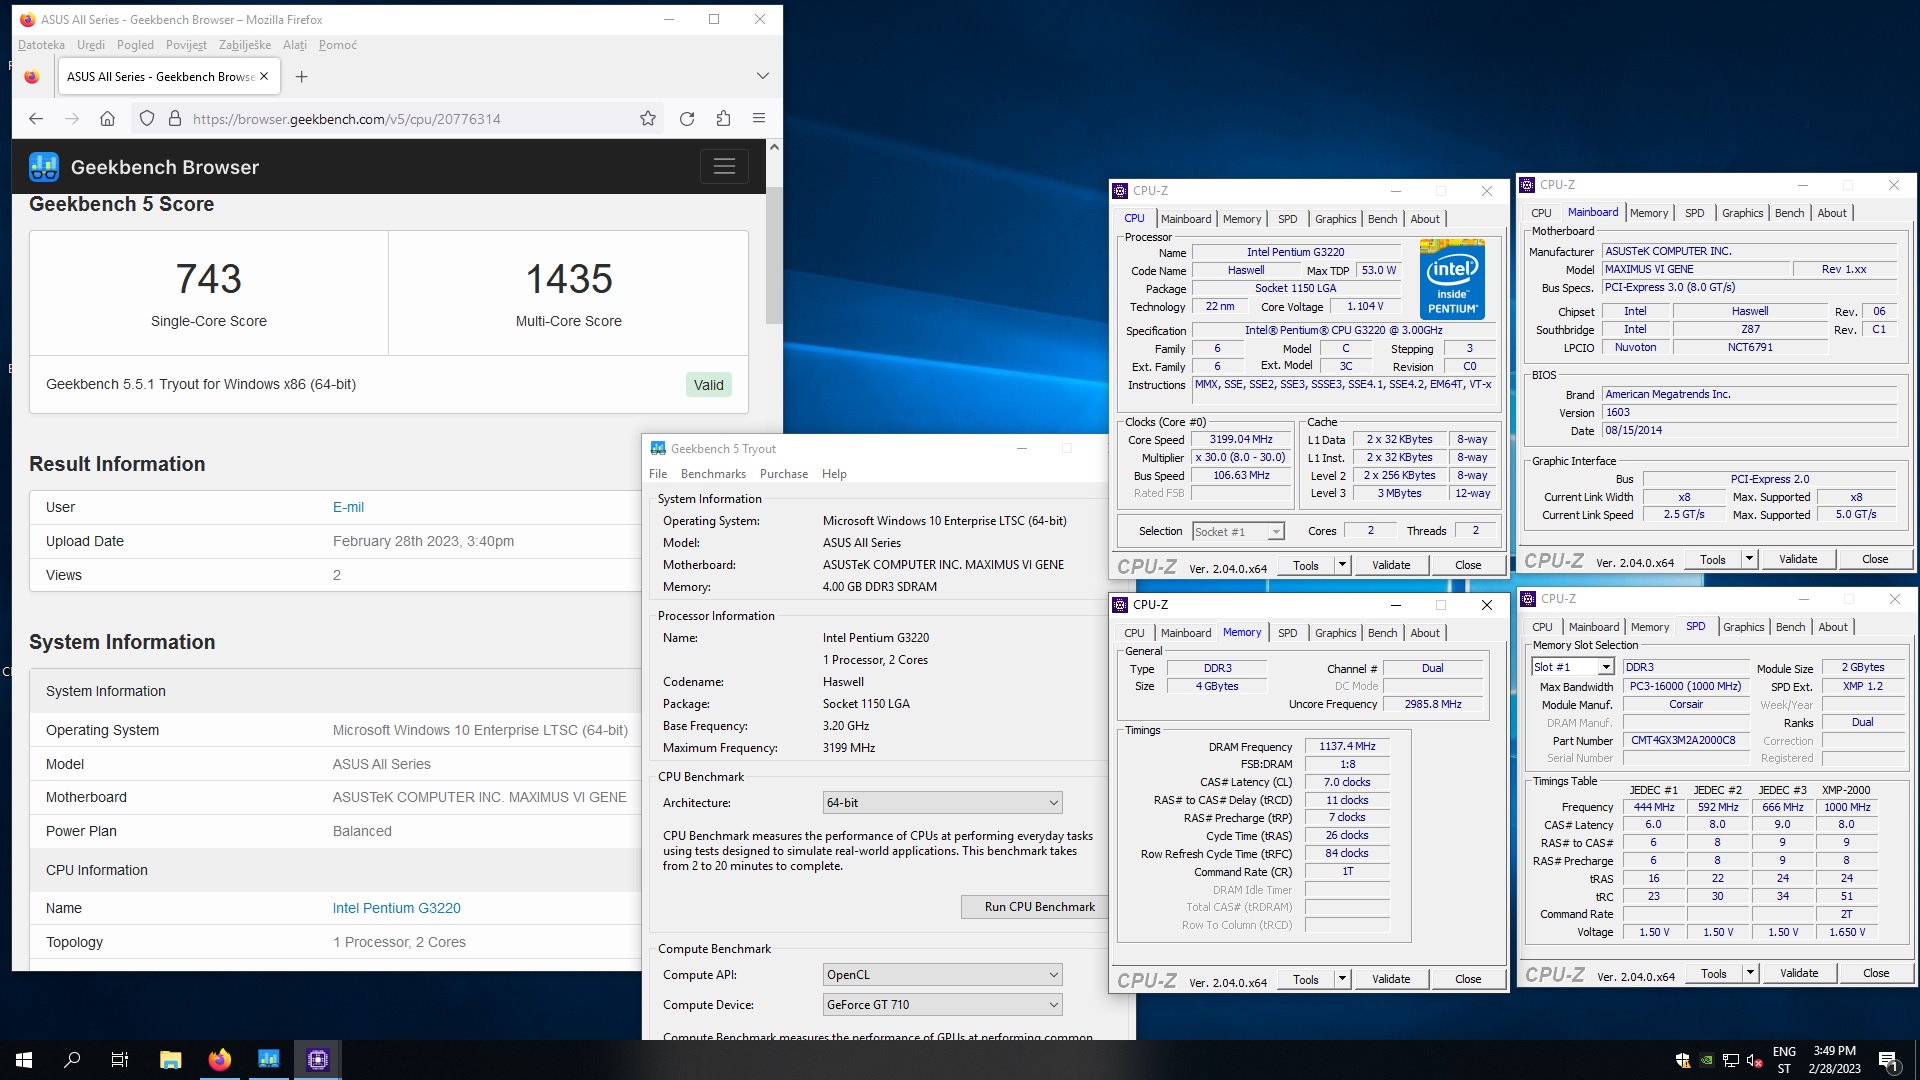The height and width of the screenshot is (1080, 1920).
Task: Switch to Geekbench app on the taskbar
Action: point(269,1060)
